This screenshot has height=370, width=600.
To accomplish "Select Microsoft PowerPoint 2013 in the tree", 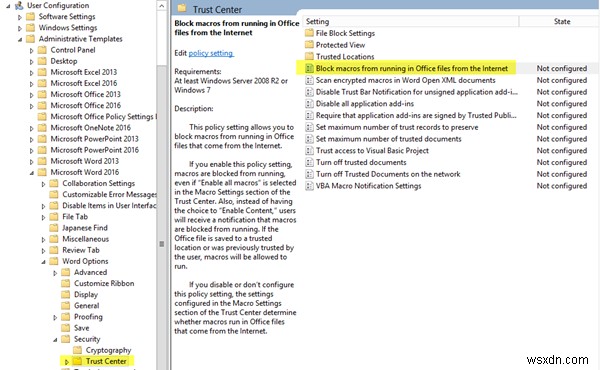I will point(95,139).
